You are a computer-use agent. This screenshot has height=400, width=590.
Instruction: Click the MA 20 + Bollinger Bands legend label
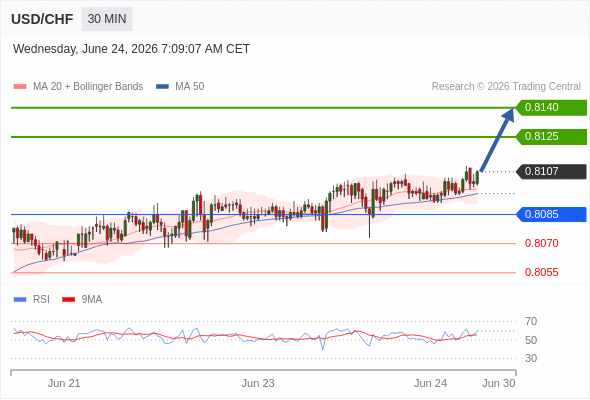[x=88, y=87]
